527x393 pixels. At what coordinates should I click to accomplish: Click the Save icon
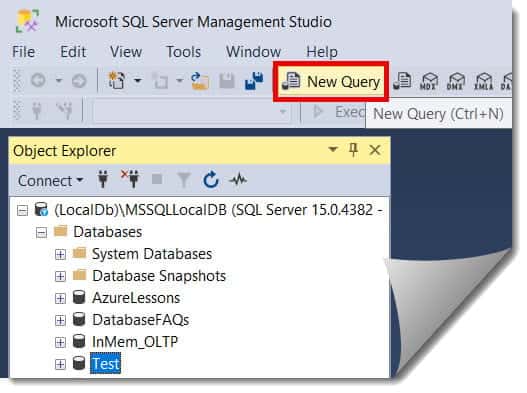227,81
